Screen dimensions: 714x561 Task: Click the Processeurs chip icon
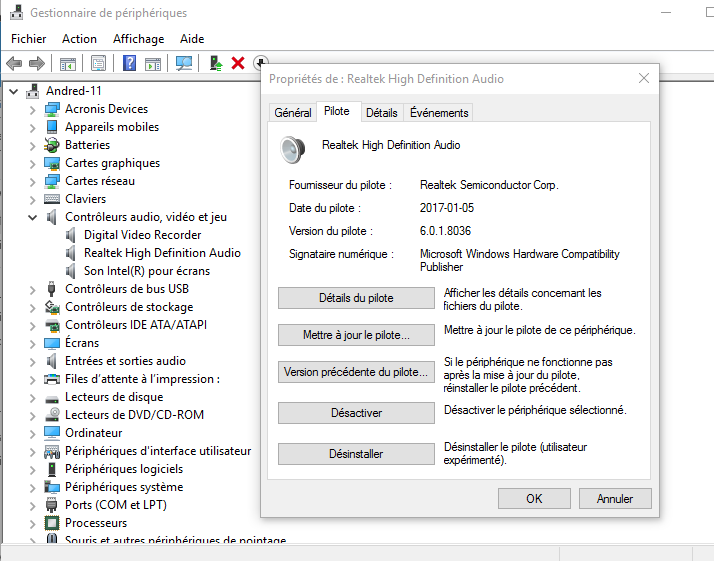tap(52, 523)
